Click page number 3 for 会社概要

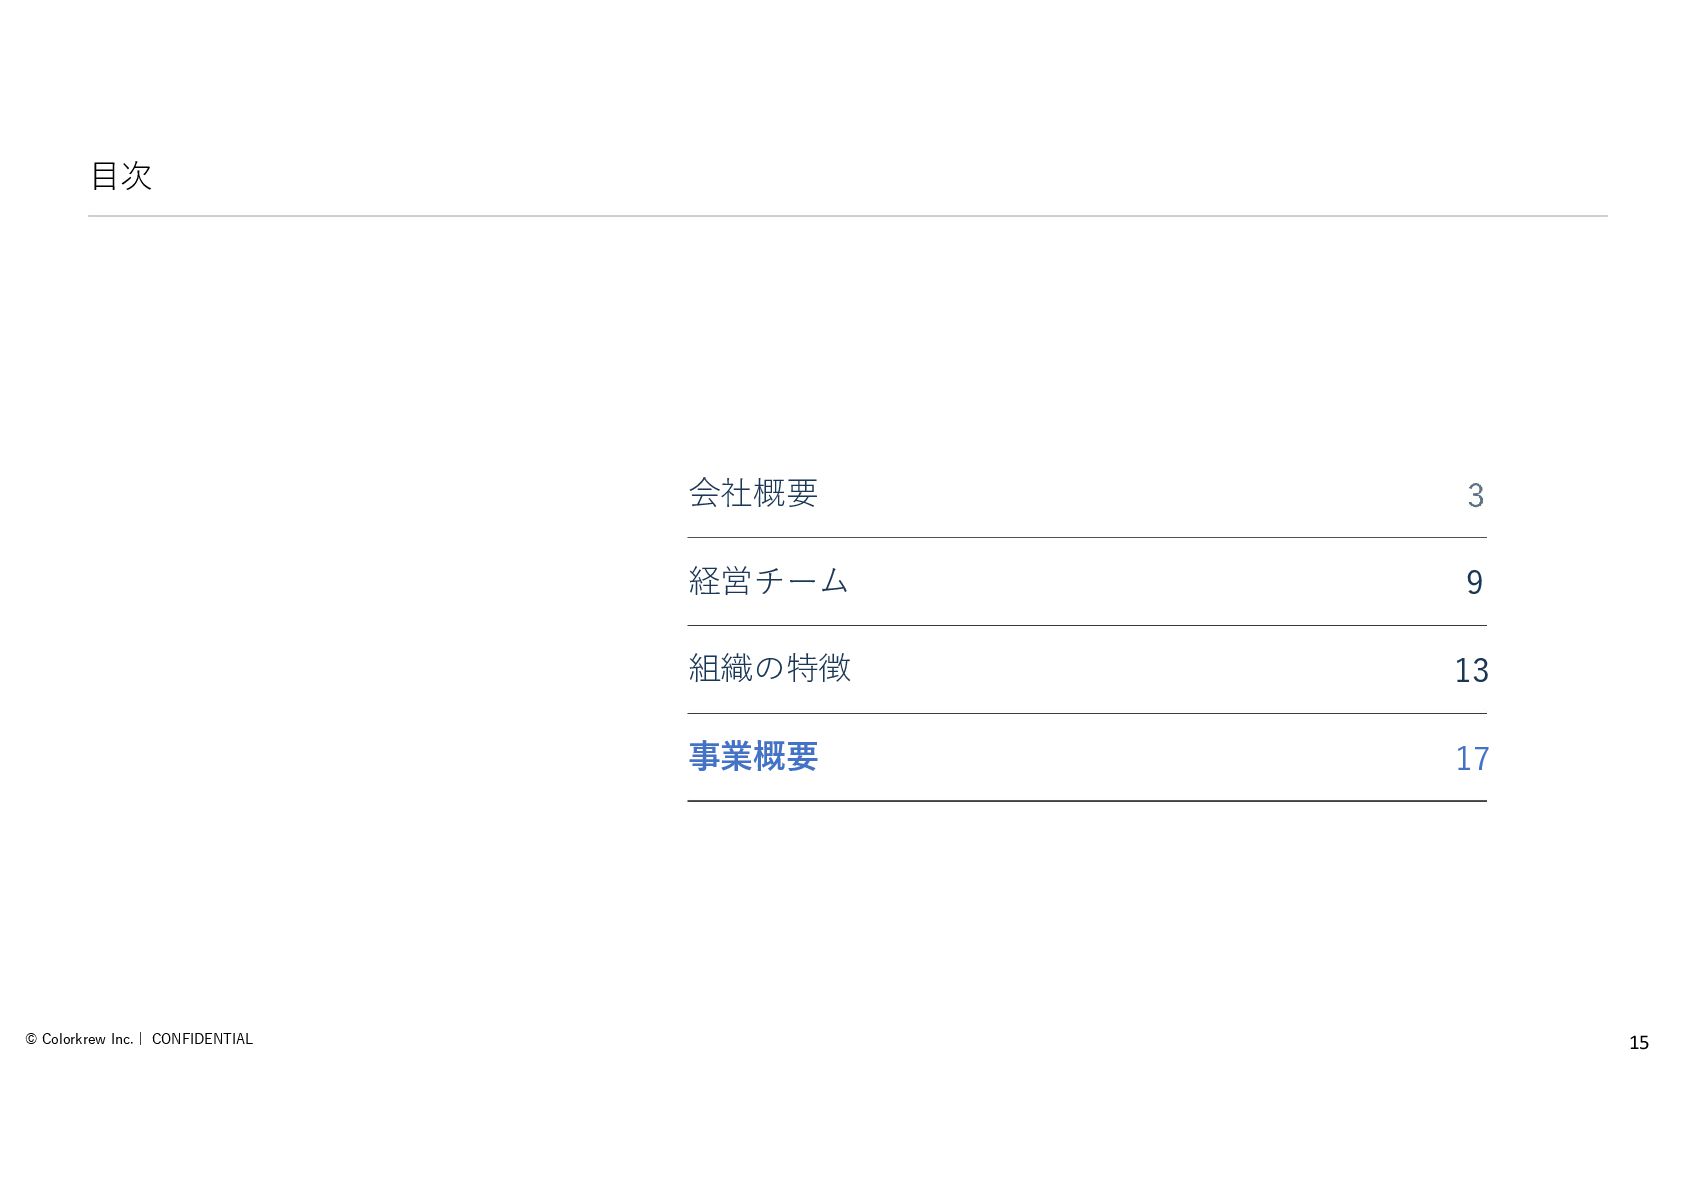tap(1475, 495)
